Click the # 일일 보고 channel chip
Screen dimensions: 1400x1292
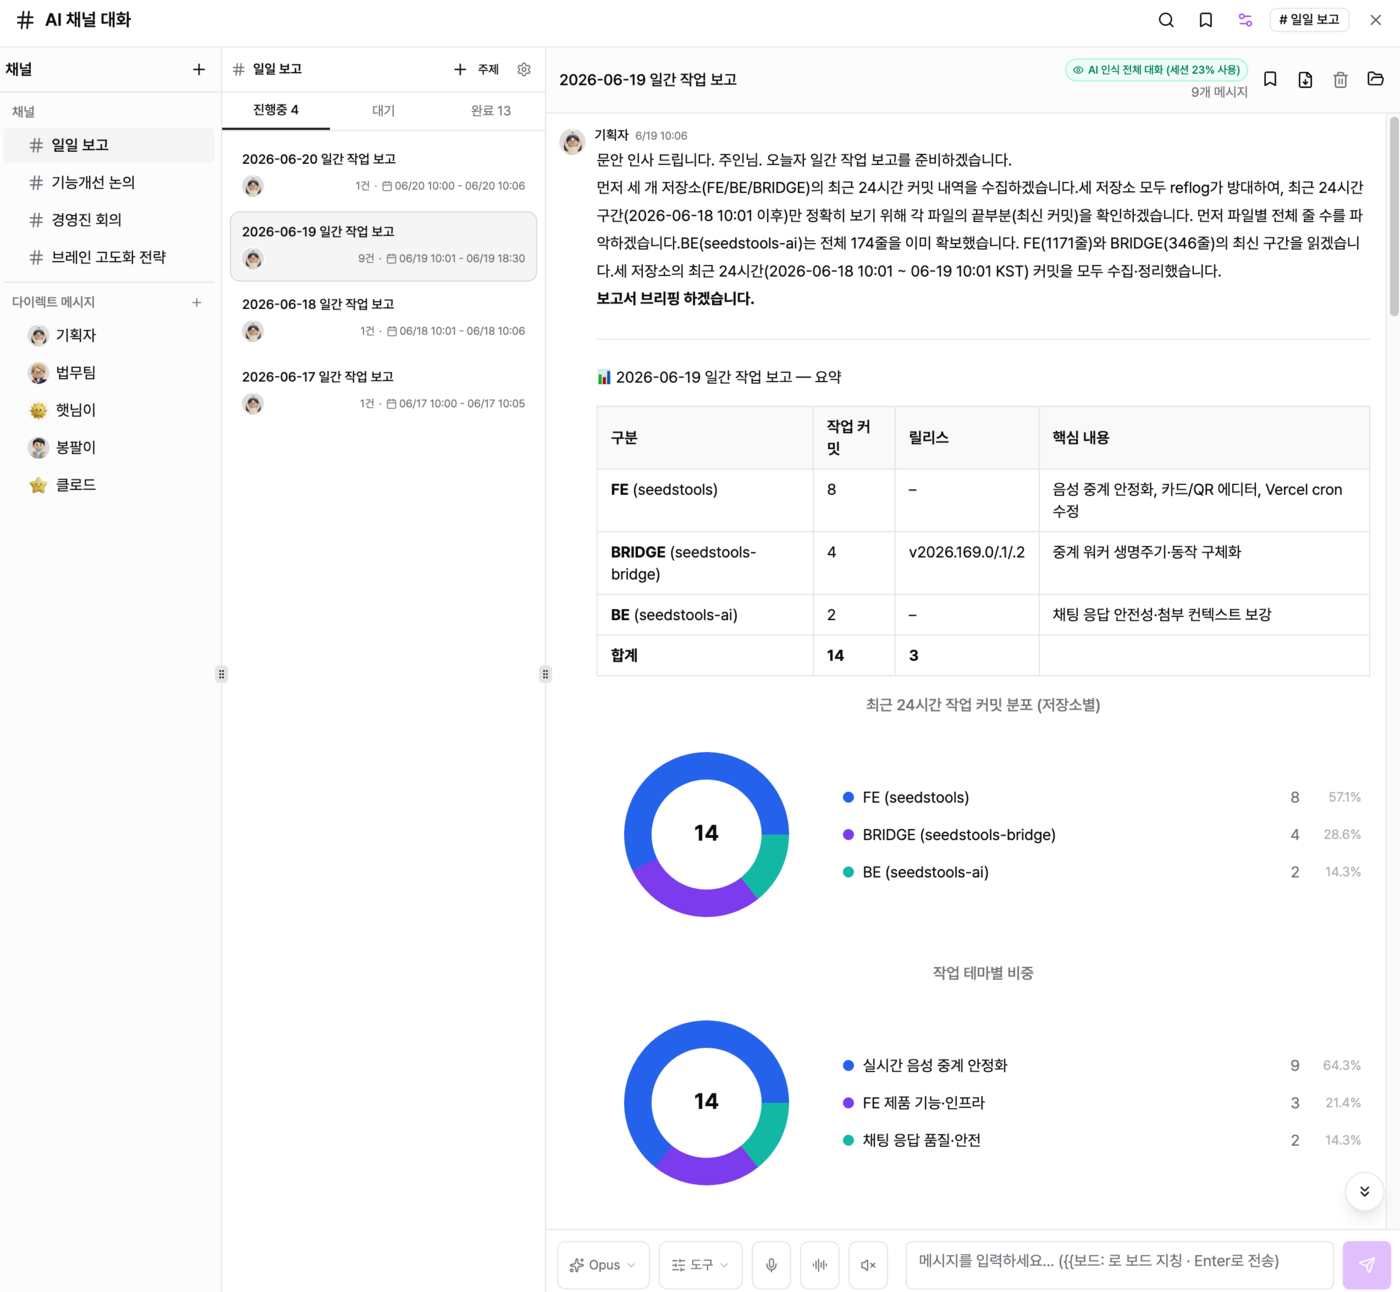pos(1309,20)
